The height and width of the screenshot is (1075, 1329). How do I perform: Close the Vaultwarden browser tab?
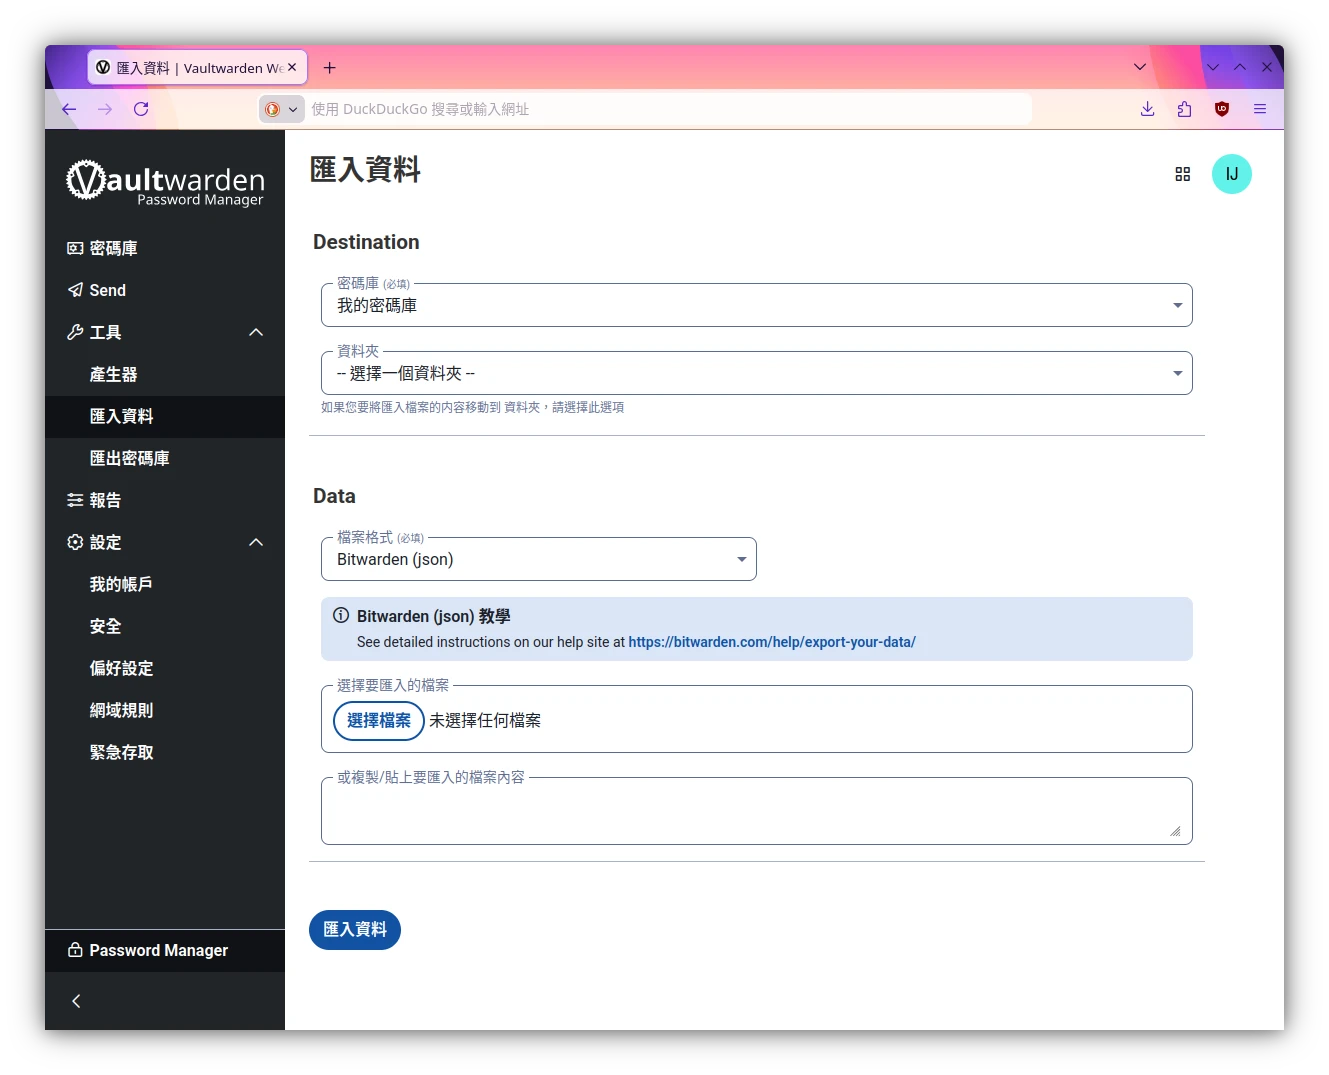(x=292, y=67)
